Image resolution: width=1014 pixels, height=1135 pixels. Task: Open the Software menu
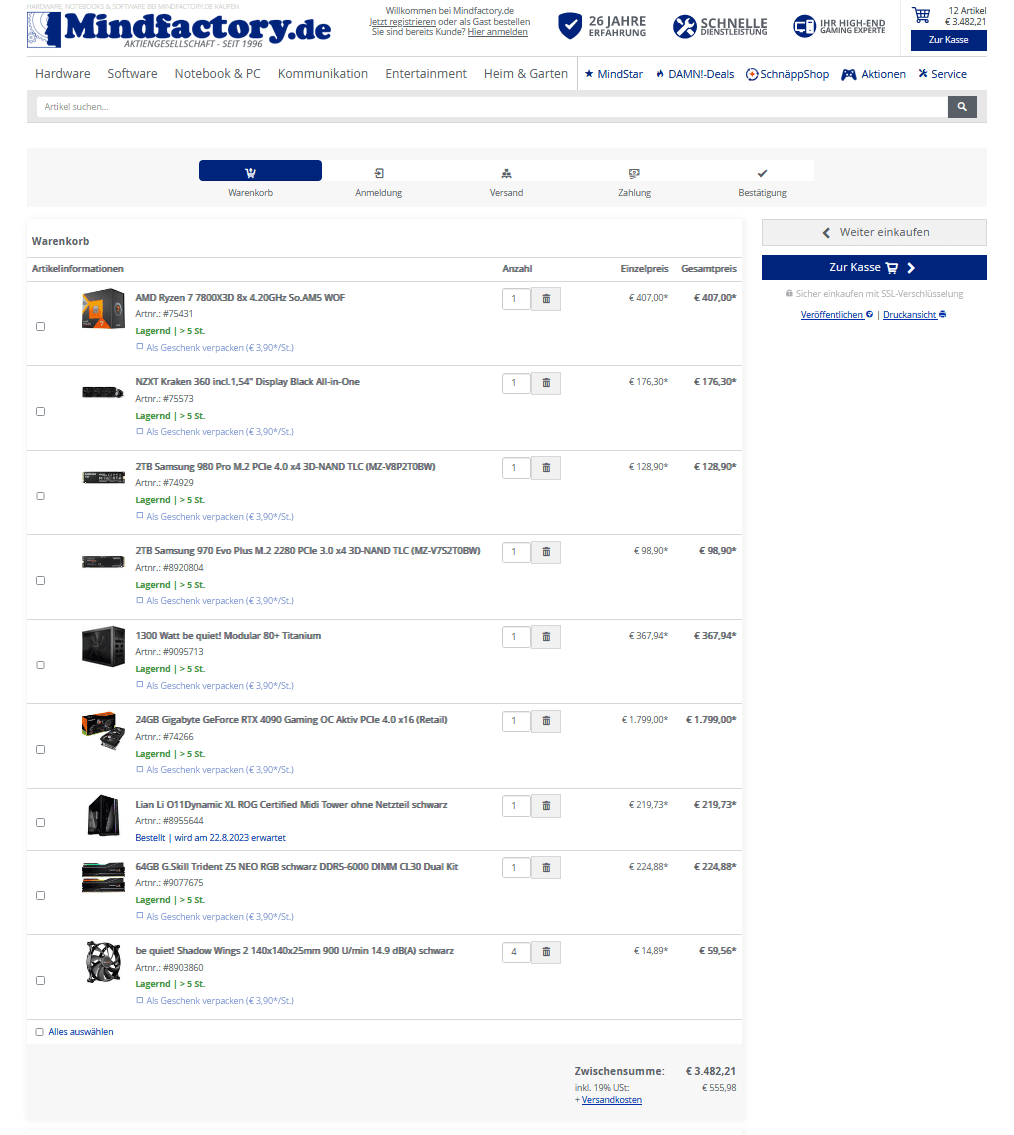[132, 74]
